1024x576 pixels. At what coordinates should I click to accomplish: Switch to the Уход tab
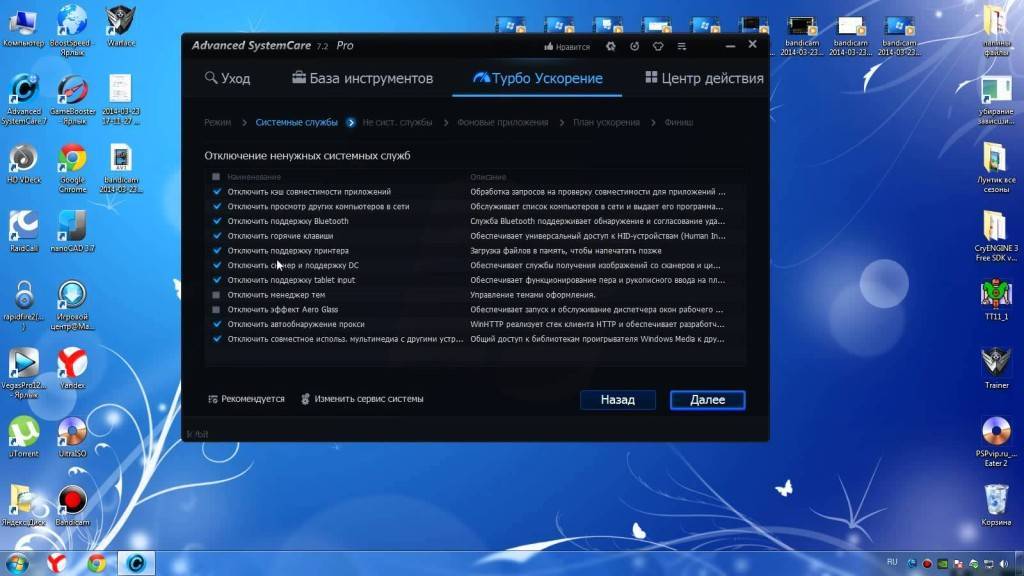[227, 78]
